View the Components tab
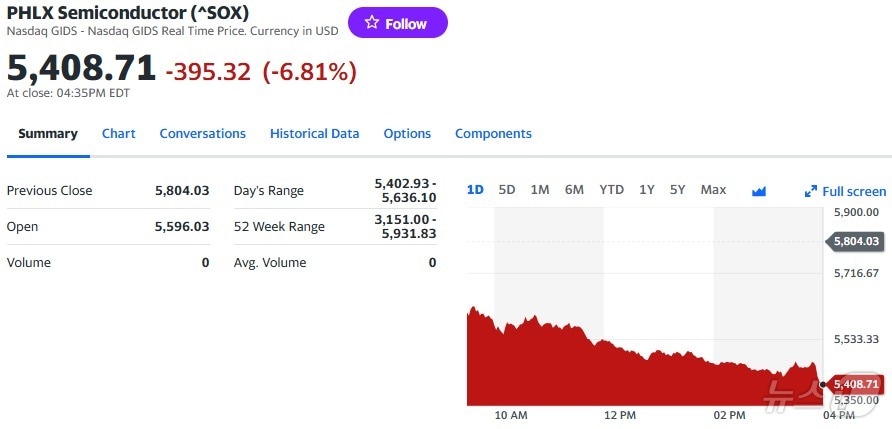 coord(493,133)
